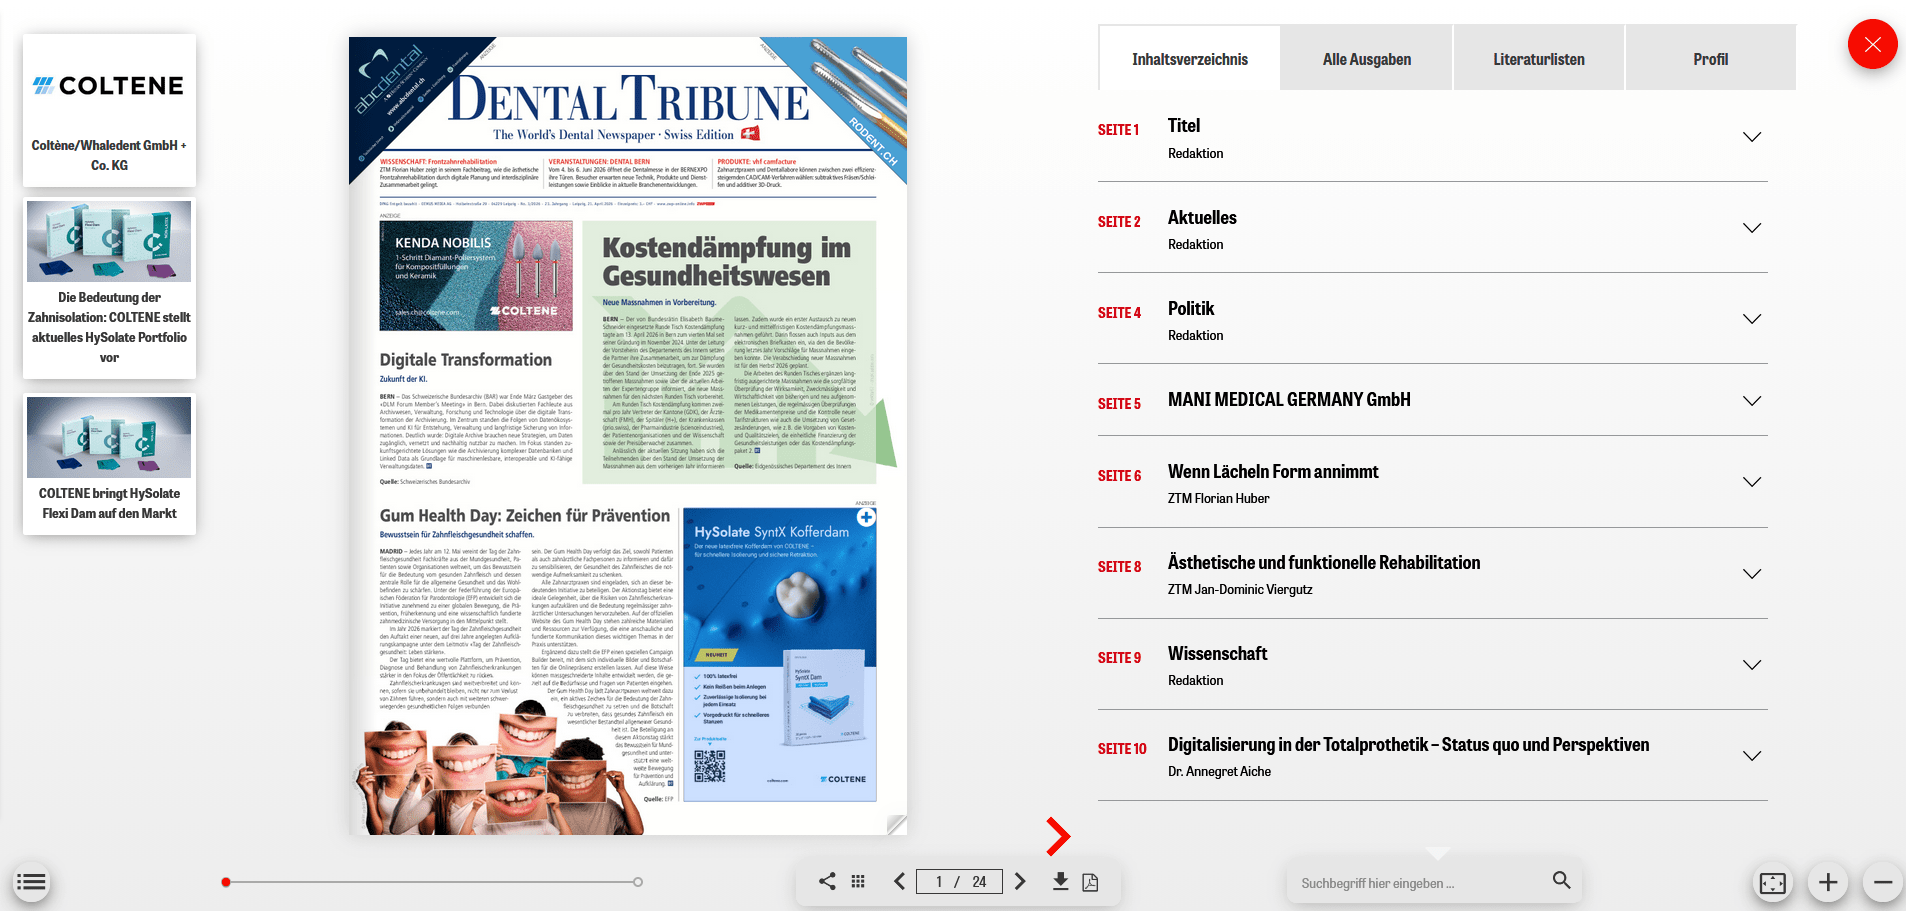Switch to the Alle Ausgaben tab
Screen dimensions: 1906x911
click(1366, 59)
